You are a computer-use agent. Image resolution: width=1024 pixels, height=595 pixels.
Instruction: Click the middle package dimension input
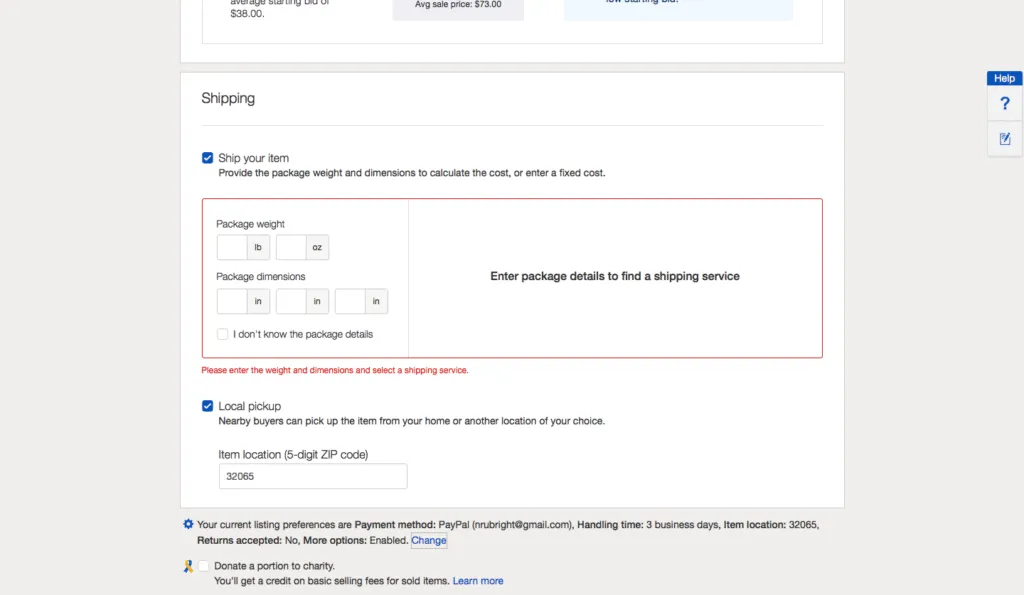point(289,301)
